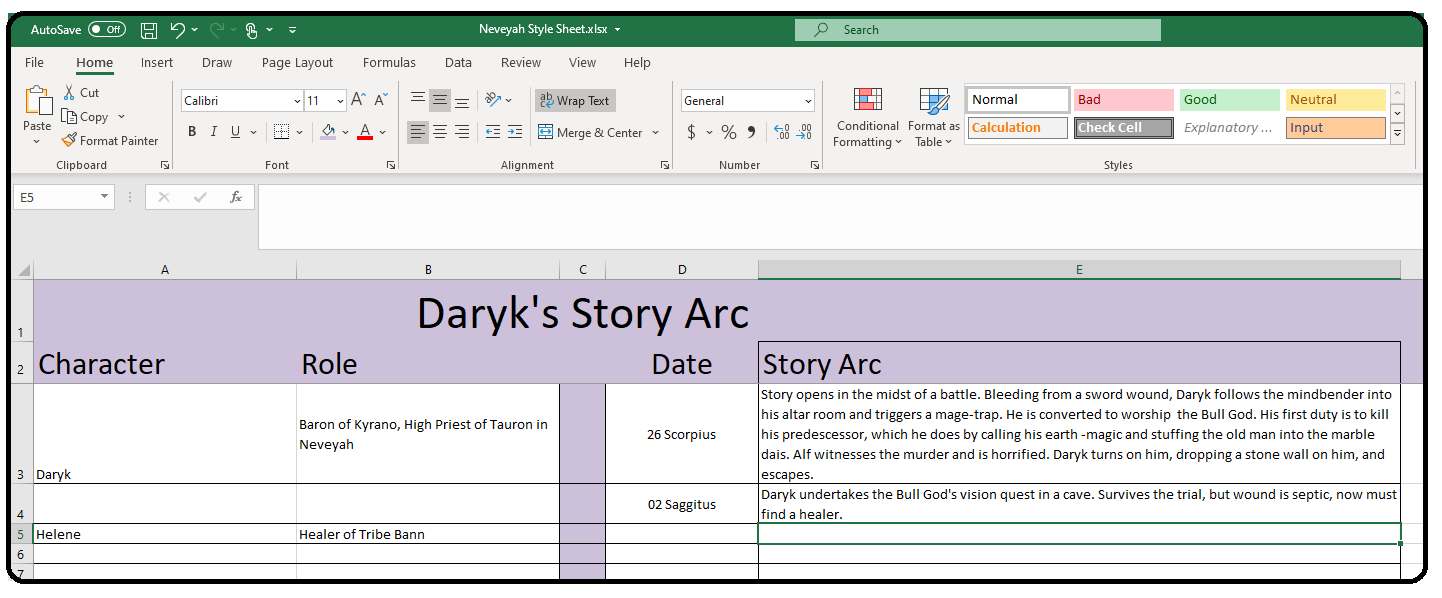Click the Percent Style icon

[x=729, y=132]
